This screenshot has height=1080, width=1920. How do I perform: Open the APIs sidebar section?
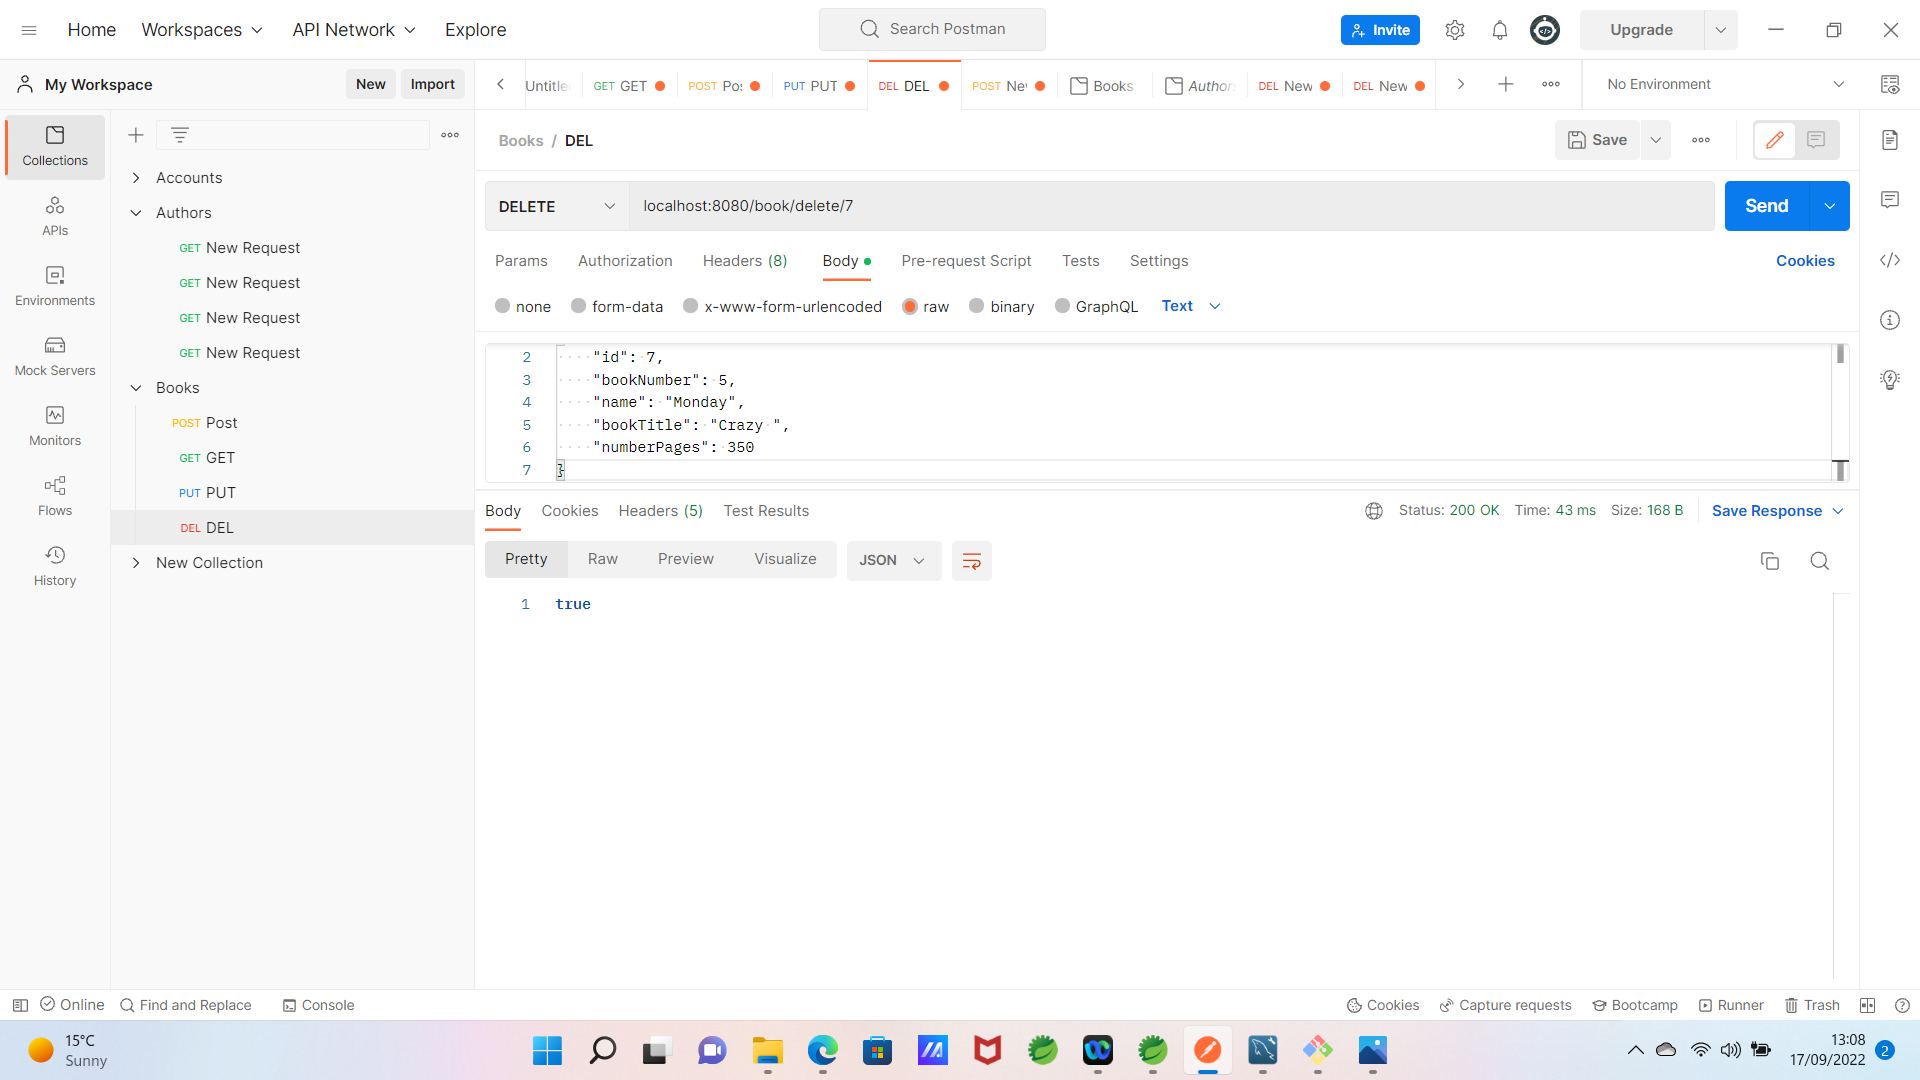pos(55,217)
